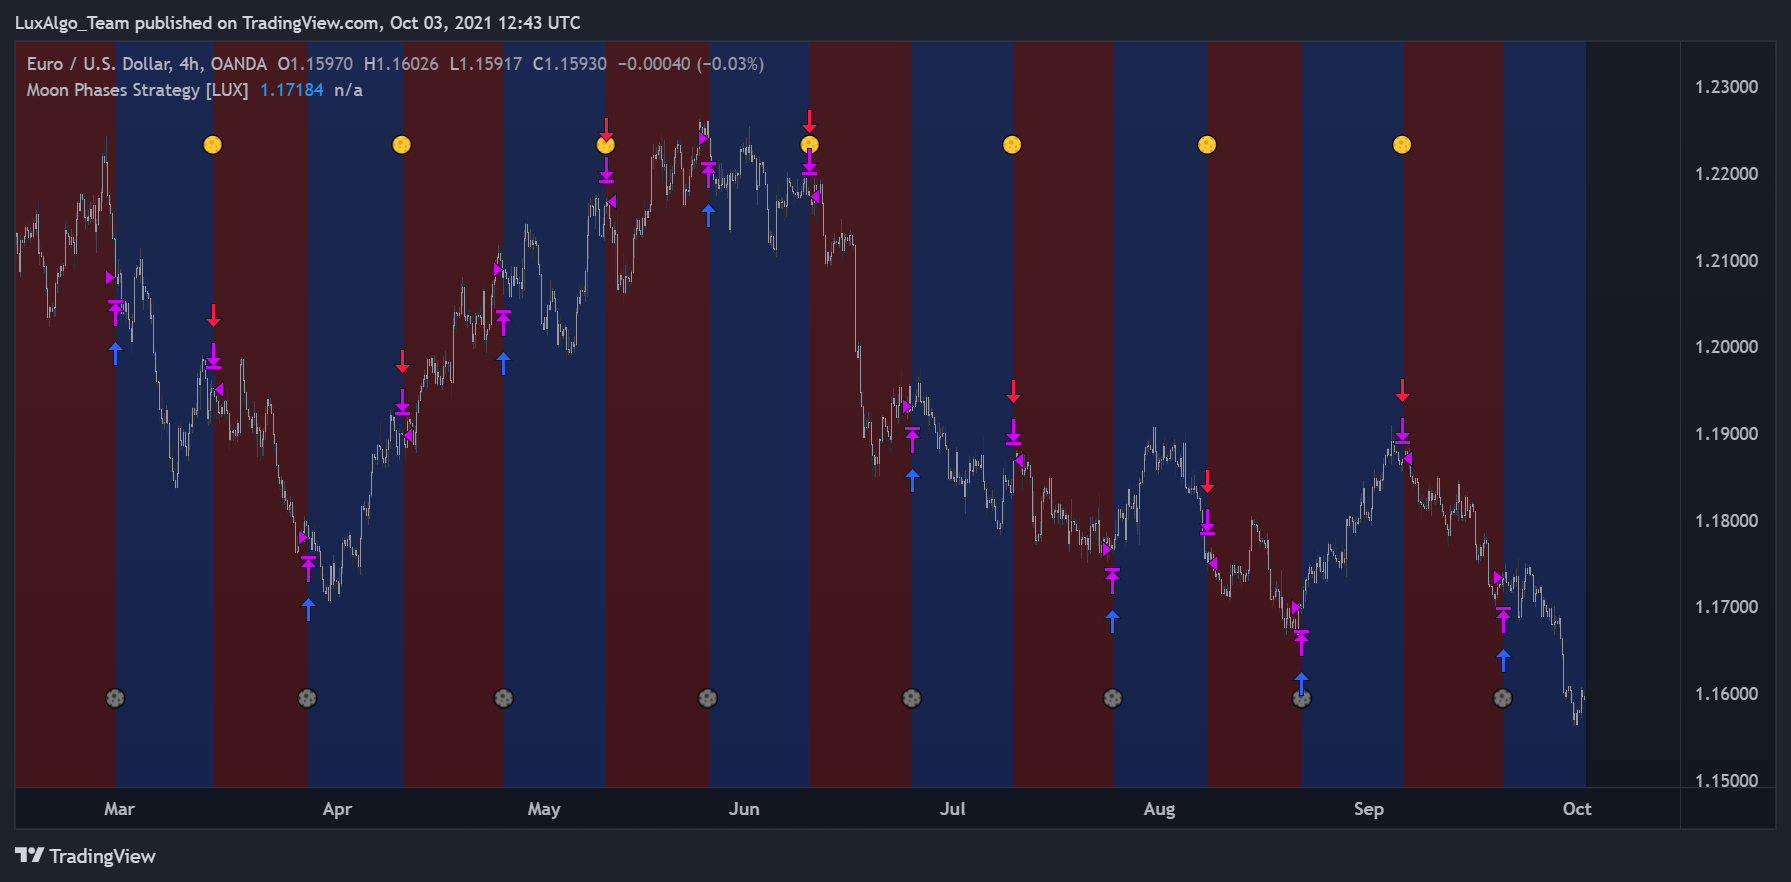This screenshot has width=1791, height=882.
Task: Click the red down arrow in mid-March
Action: 213,316
